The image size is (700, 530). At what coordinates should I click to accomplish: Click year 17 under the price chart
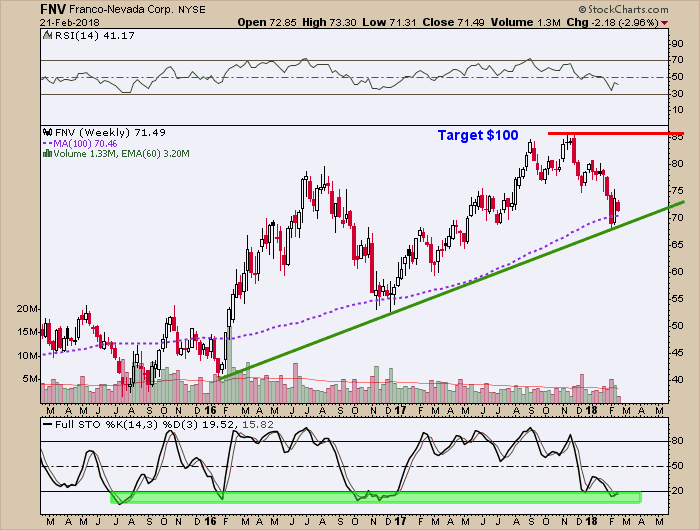[400, 410]
